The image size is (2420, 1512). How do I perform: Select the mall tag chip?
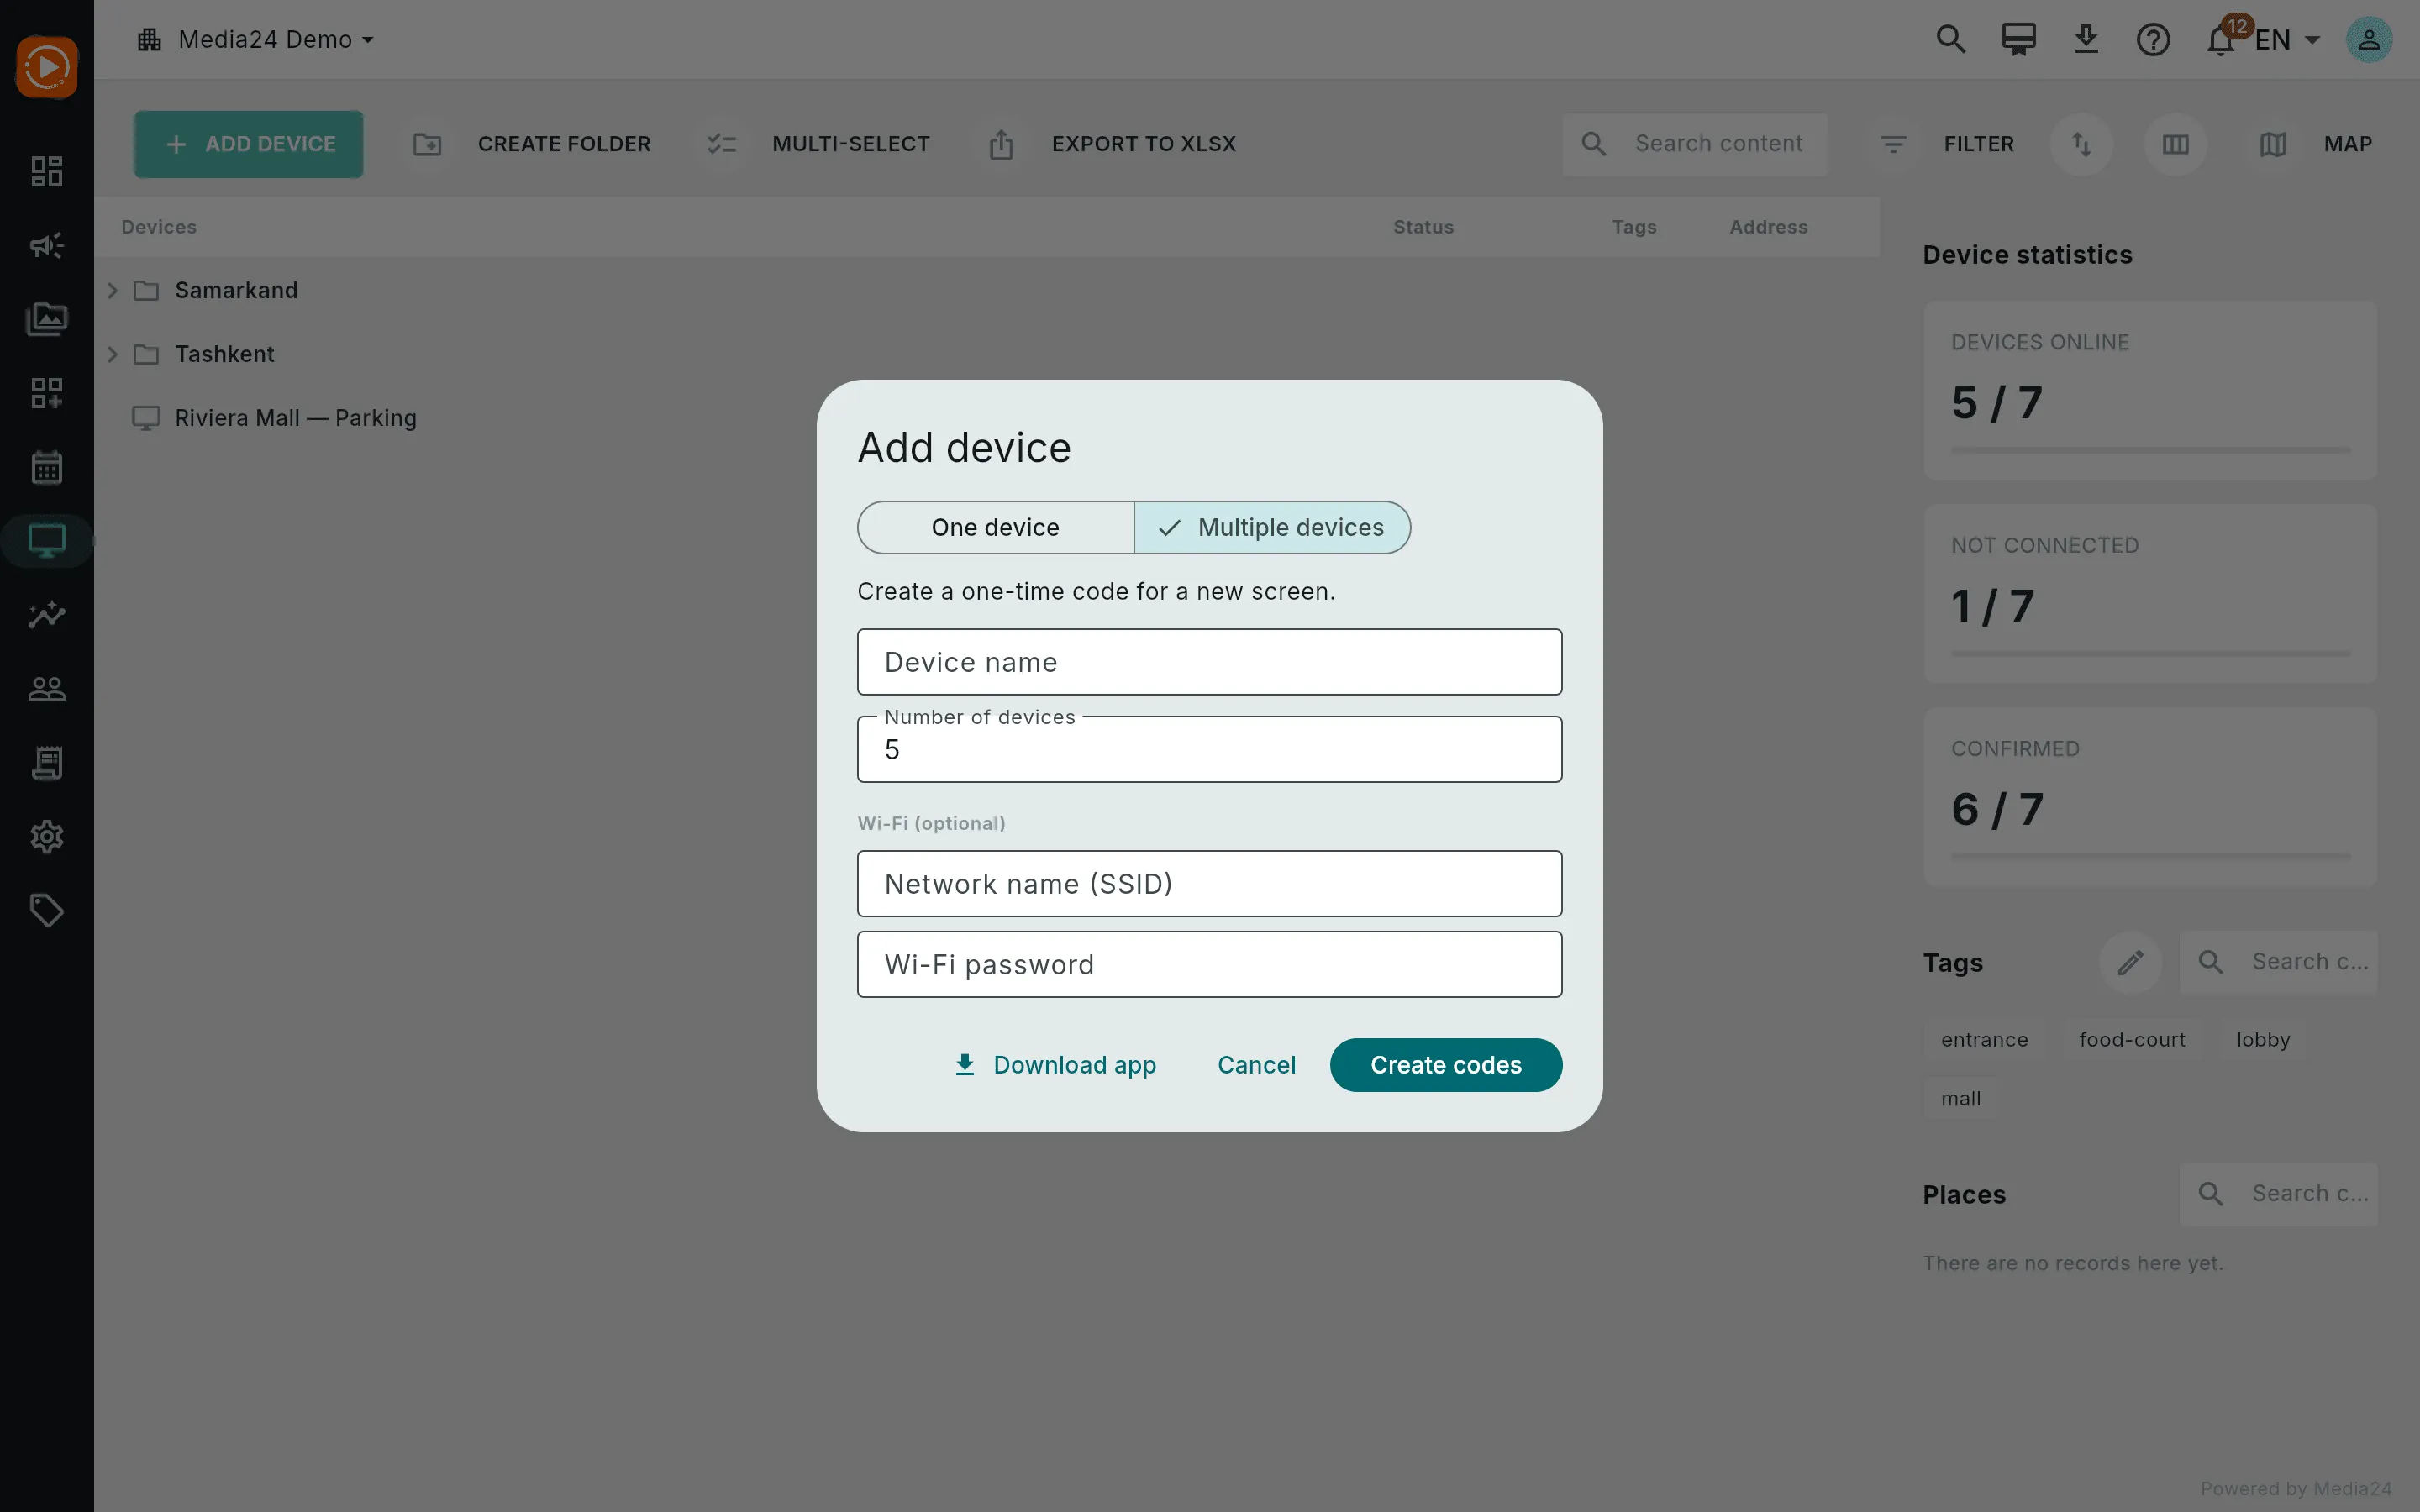[1960, 1098]
